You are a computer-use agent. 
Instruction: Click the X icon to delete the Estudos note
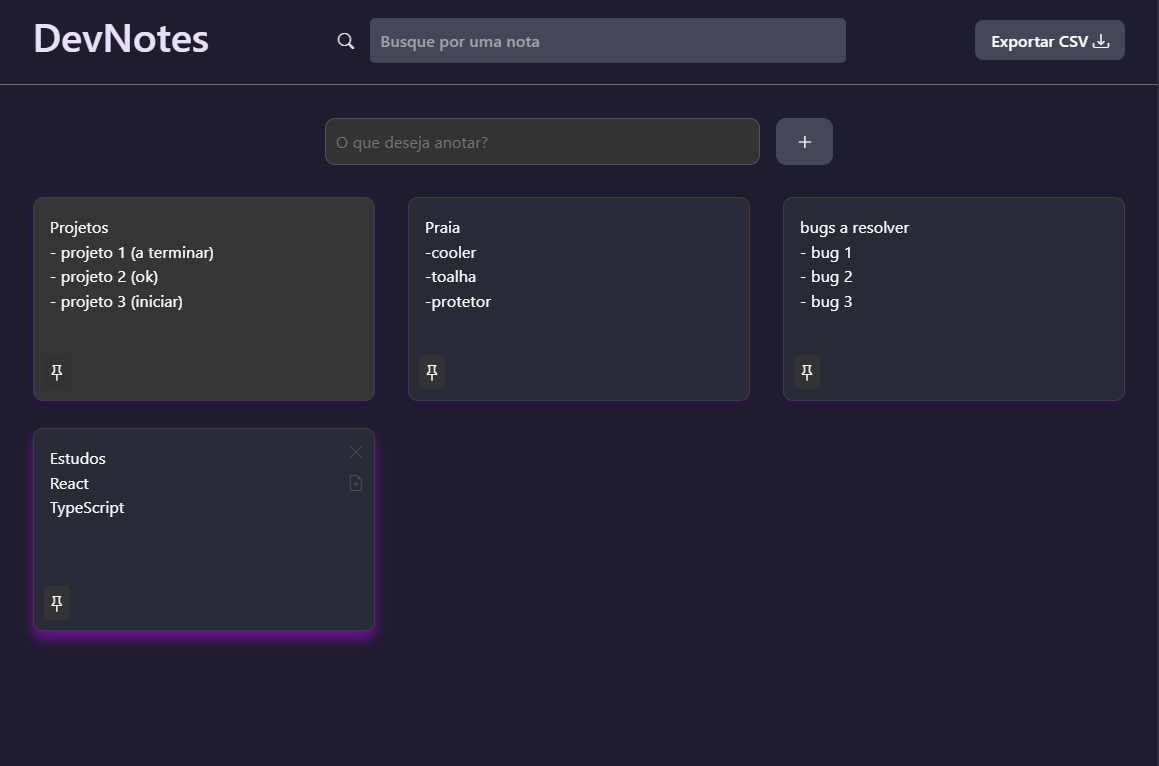(356, 452)
